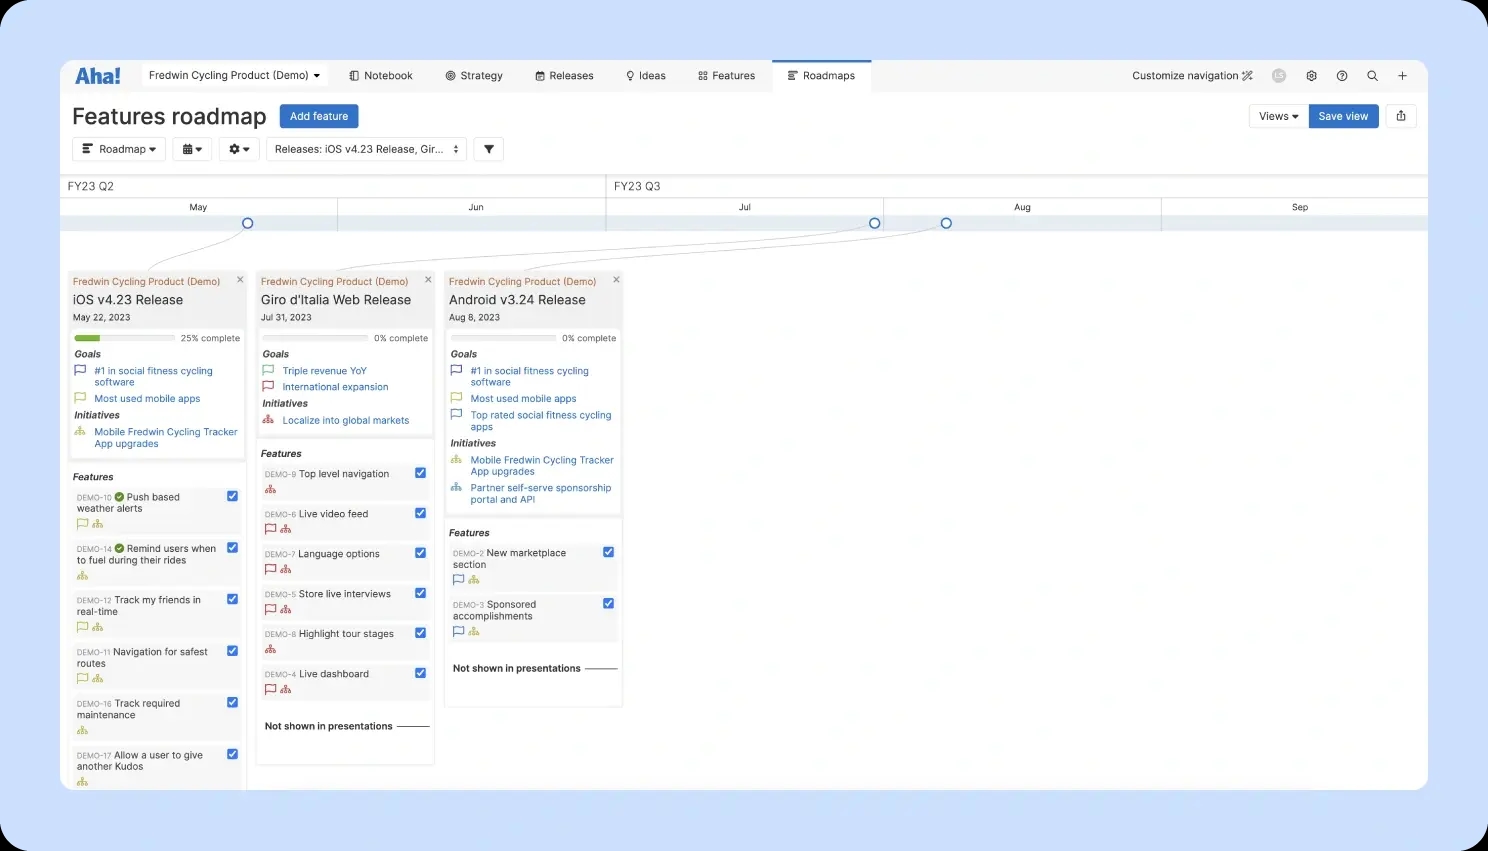This screenshot has height=851, width=1488.
Task: Open the Live dashboard feature
Action: click(334, 674)
